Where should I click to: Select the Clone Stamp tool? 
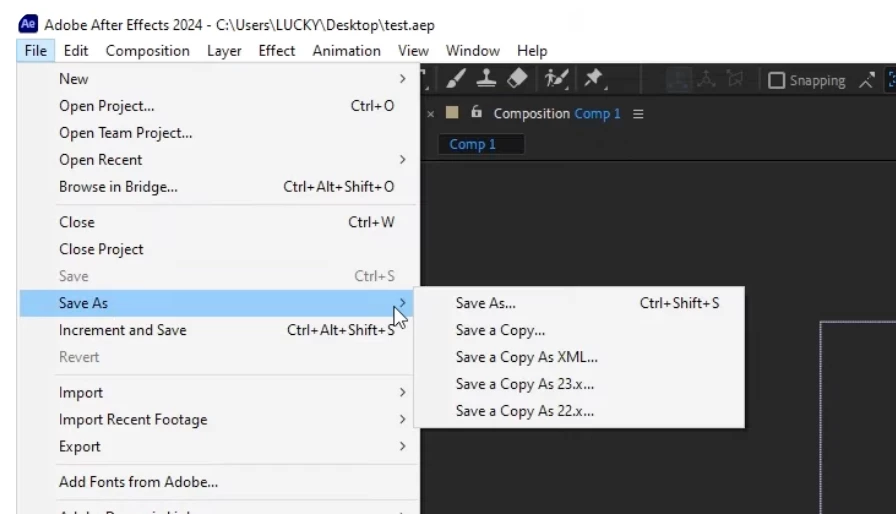tap(486, 78)
